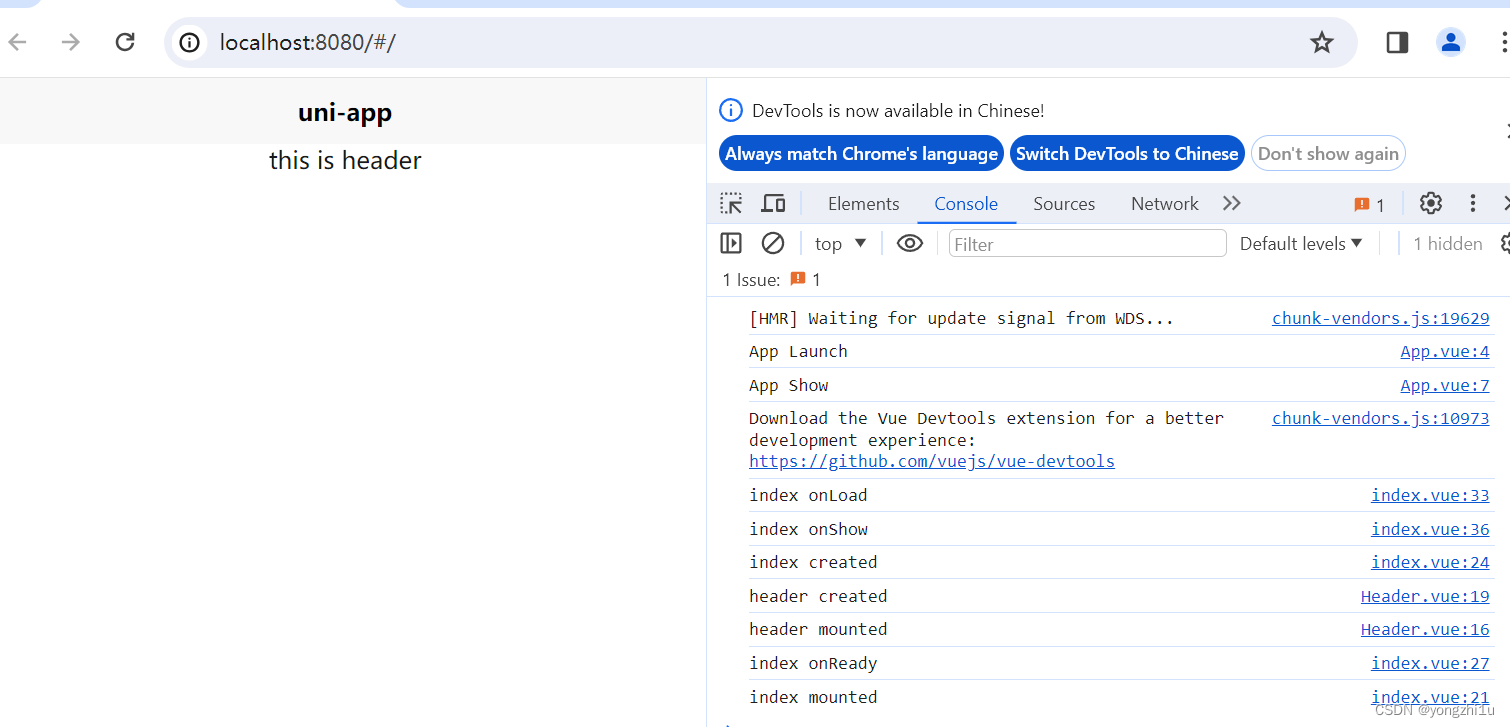Viewport: 1510px width, 727px height.
Task: Reload the page with refresh icon
Action: pos(125,42)
